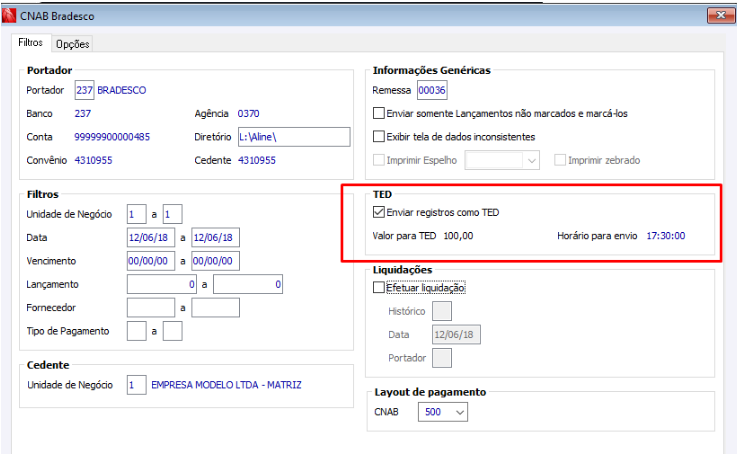Click the Diretório input field
The height and width of the screenshot is (456, 737).
(x=294, y=137)
